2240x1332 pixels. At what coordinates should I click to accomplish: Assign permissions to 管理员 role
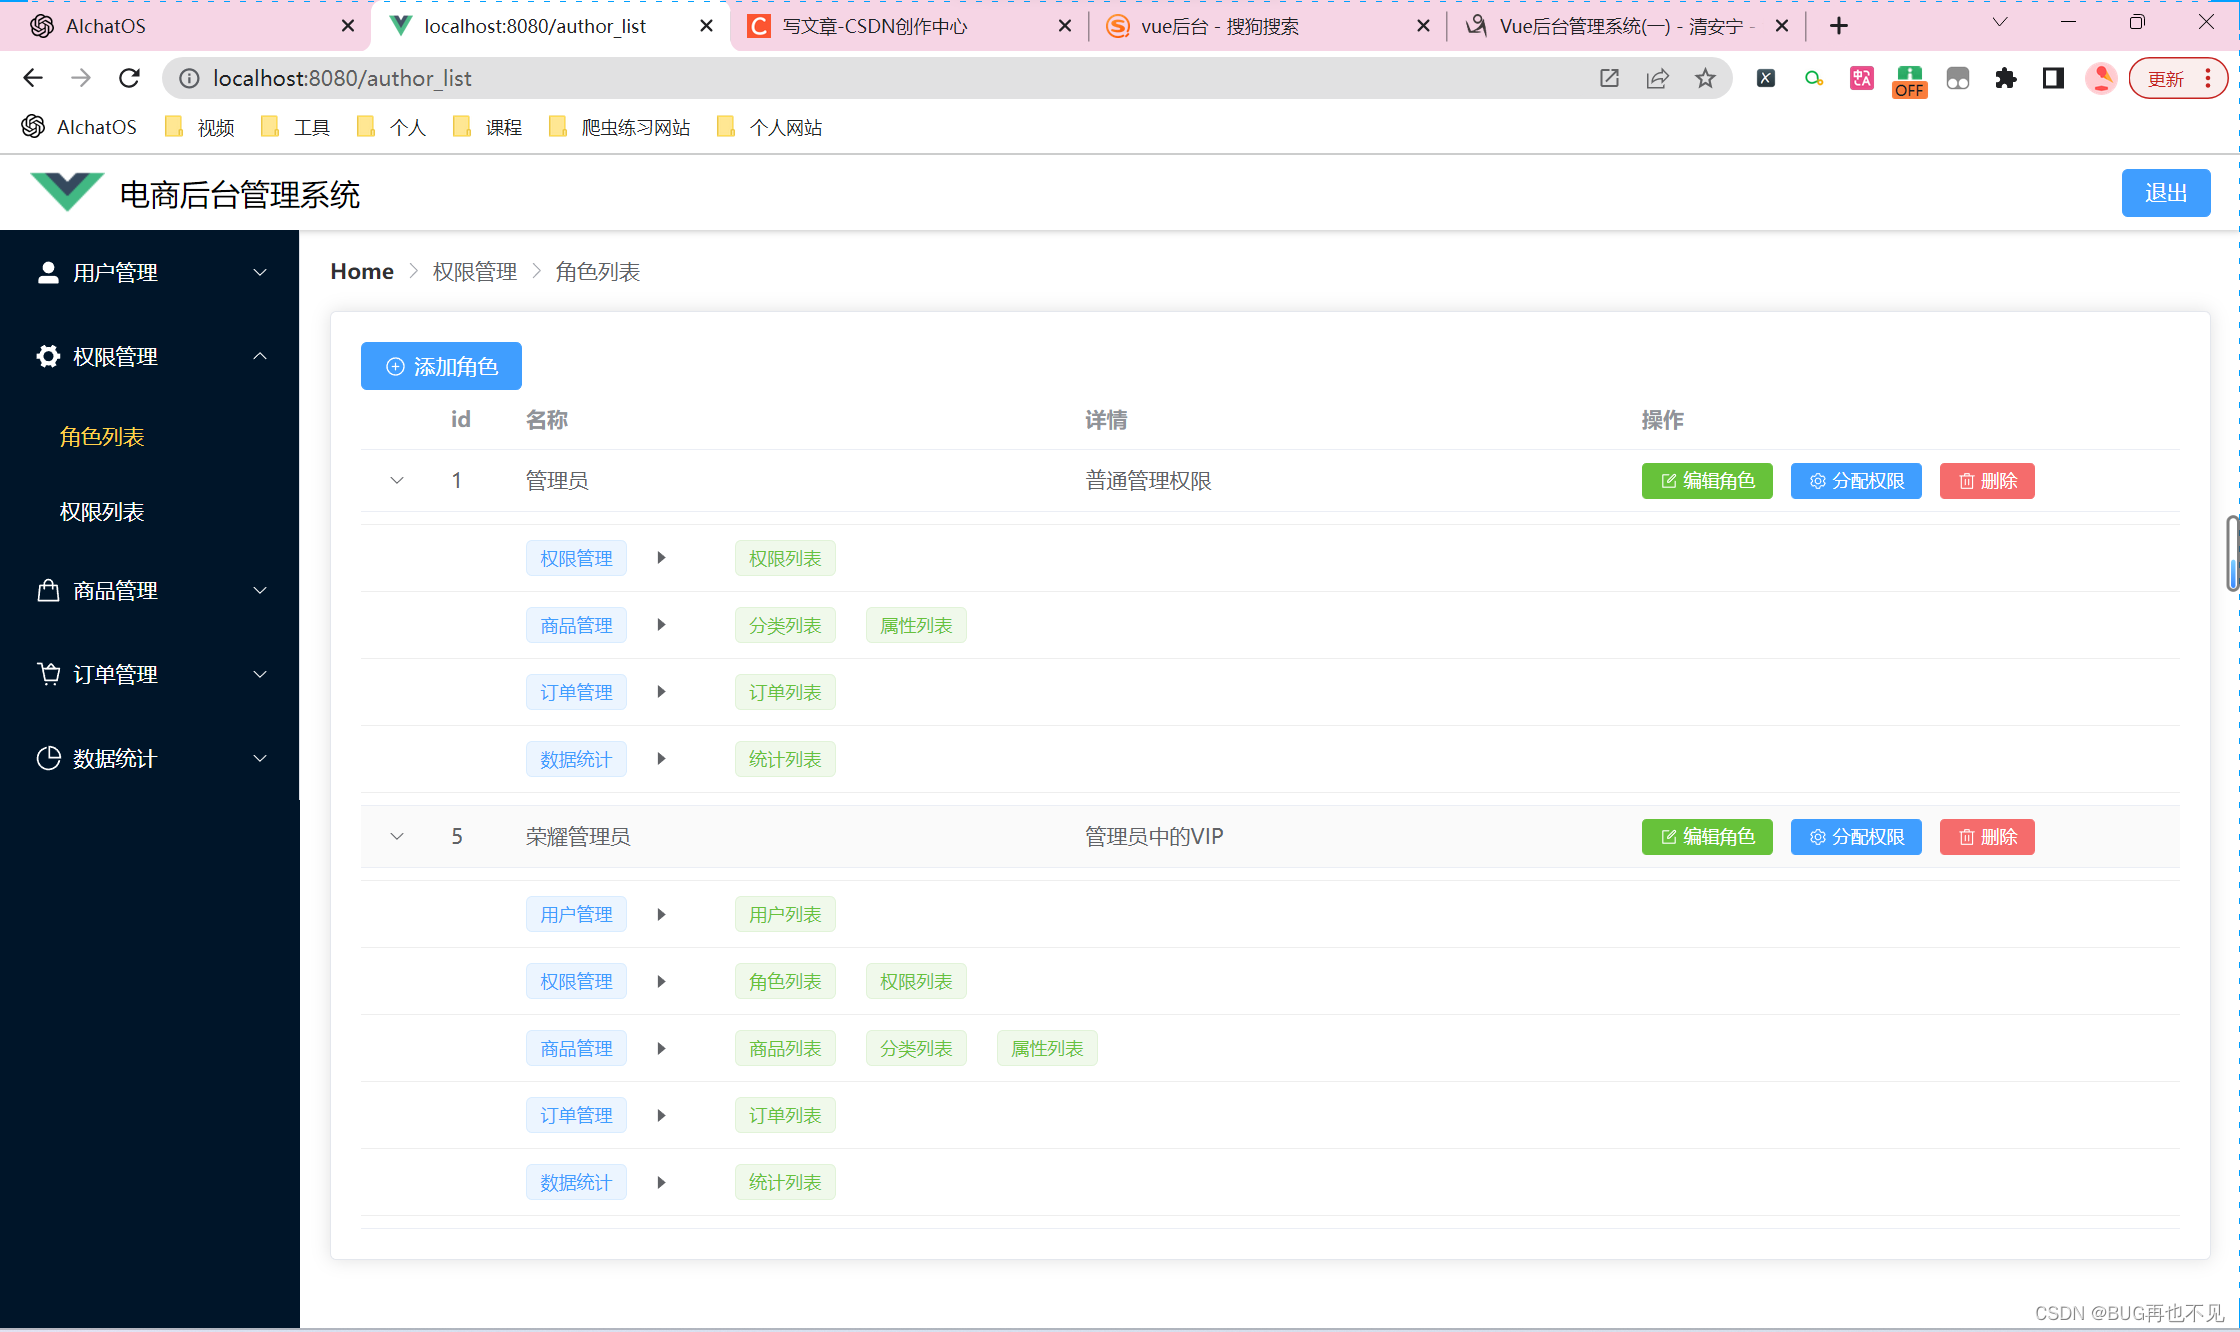1856,481
